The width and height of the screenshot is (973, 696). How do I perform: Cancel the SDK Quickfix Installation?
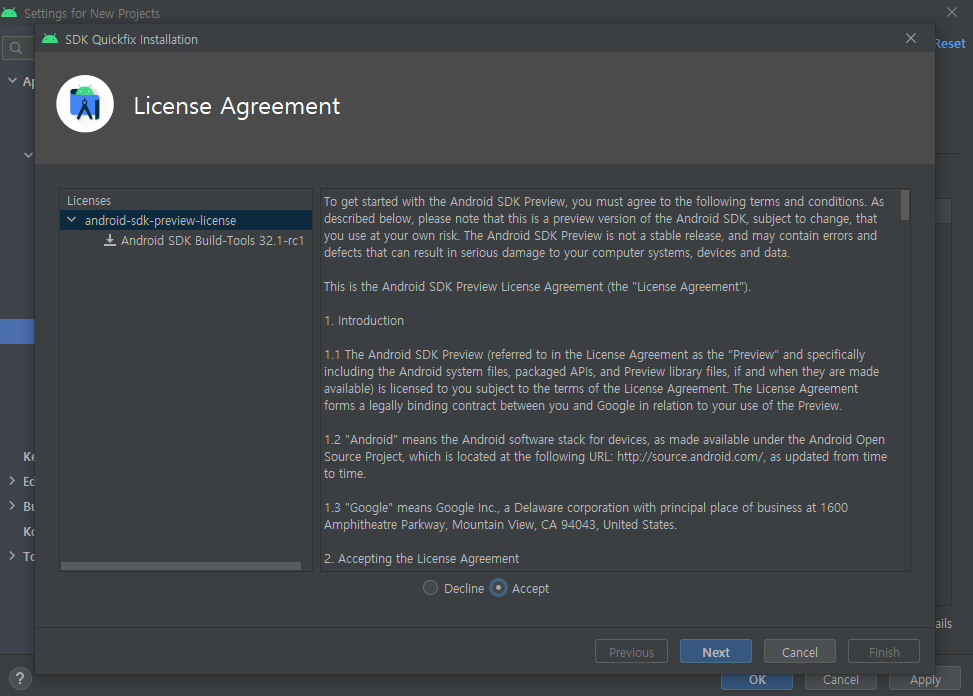pos(800,651)
